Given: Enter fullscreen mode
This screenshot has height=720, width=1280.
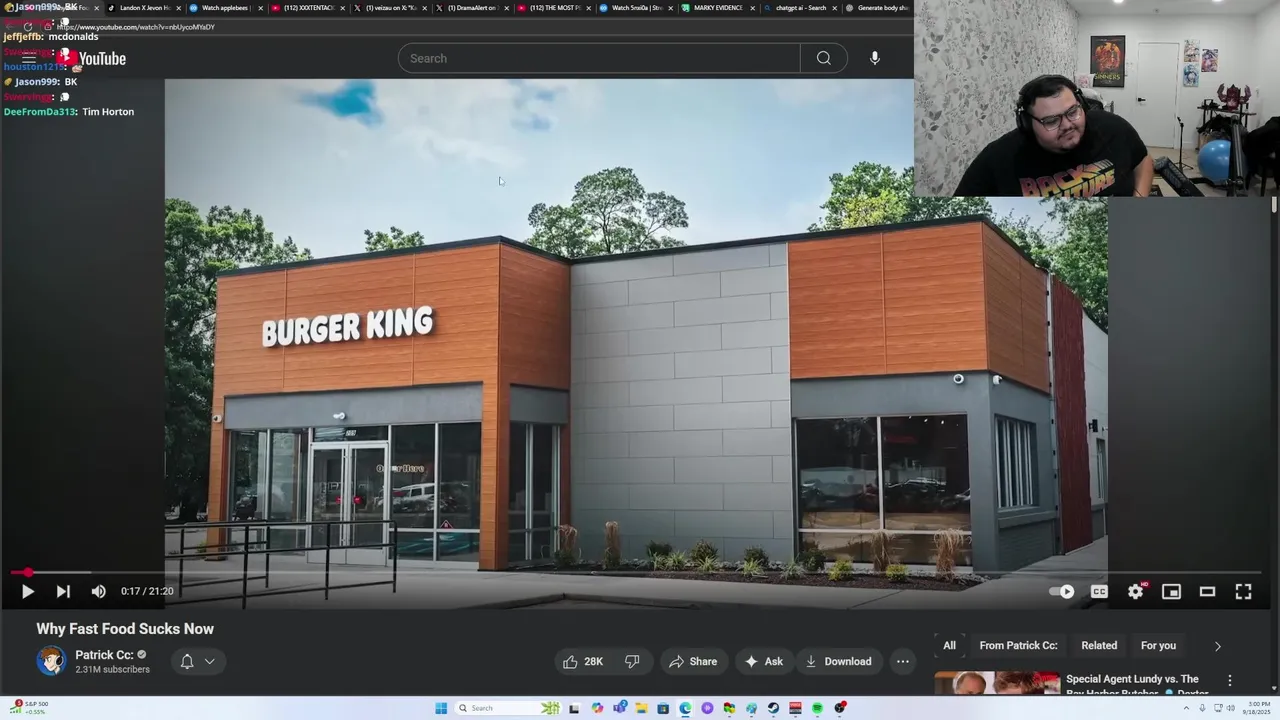Looking at the screenshot, I should click(1243, 591).
